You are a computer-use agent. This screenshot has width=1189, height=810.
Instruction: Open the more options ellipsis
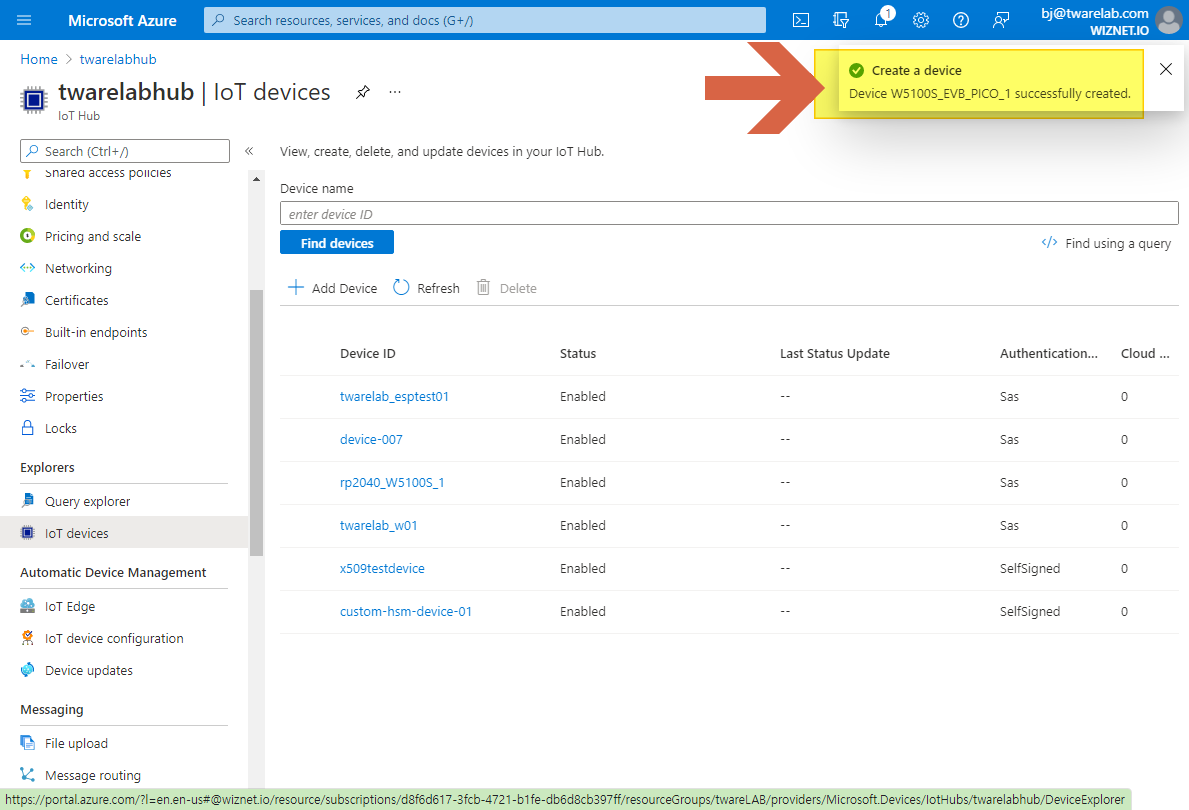tap(395, 93)
